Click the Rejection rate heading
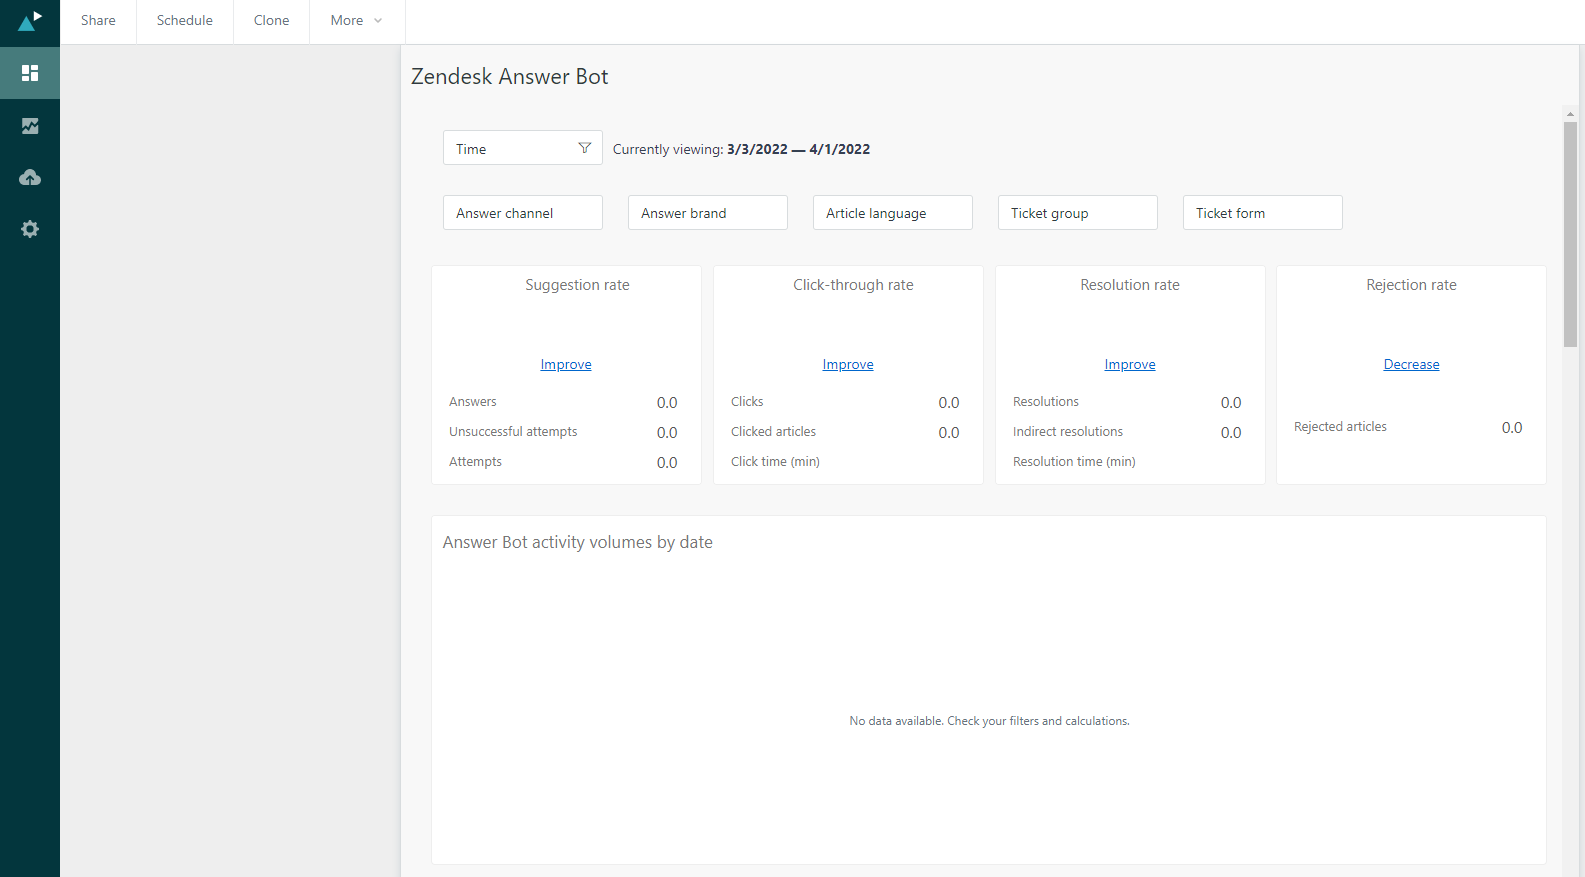 click(1412, 285)
